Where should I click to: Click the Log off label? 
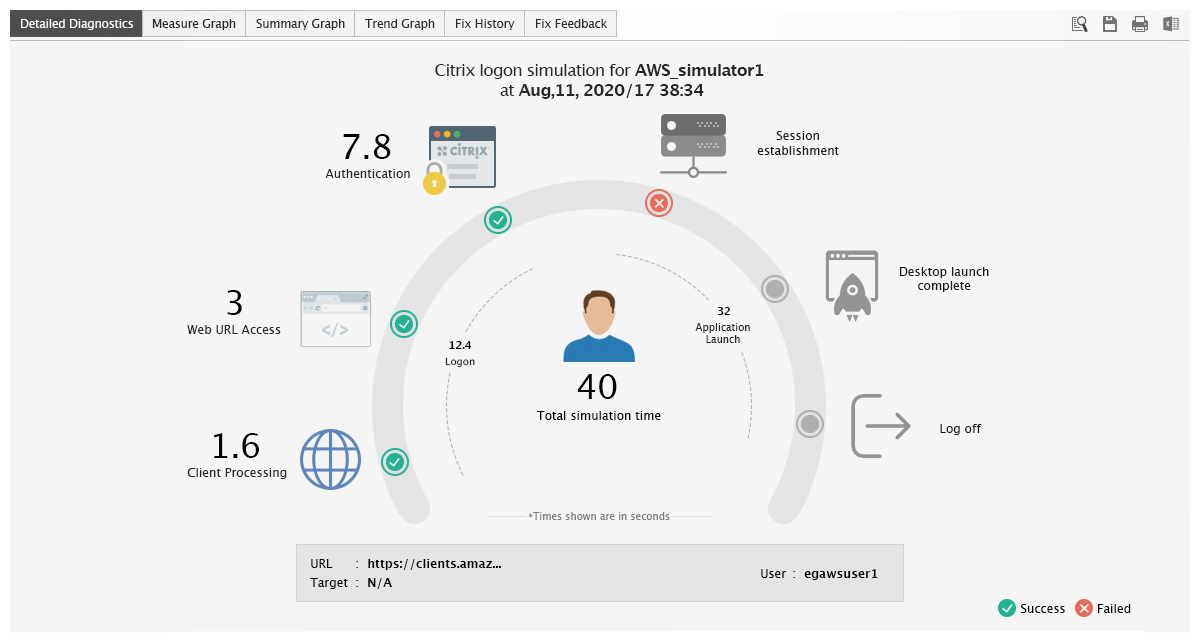tap(960, 429)
